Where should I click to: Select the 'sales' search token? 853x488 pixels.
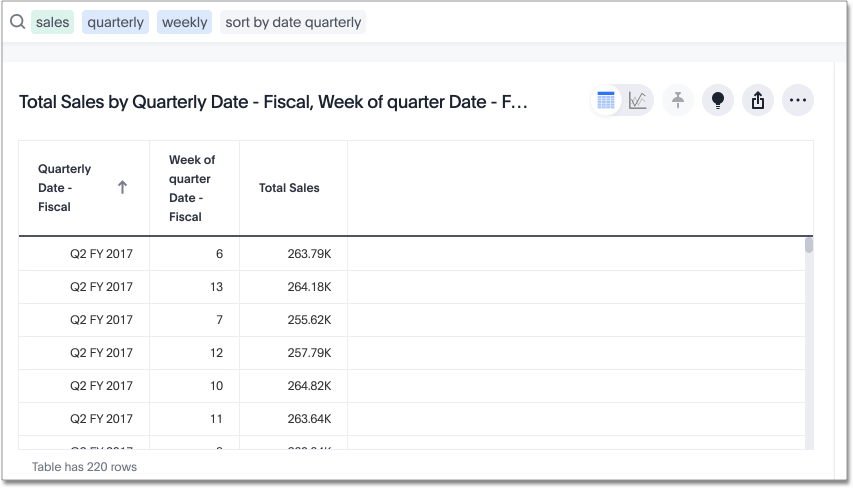point(52,22)
